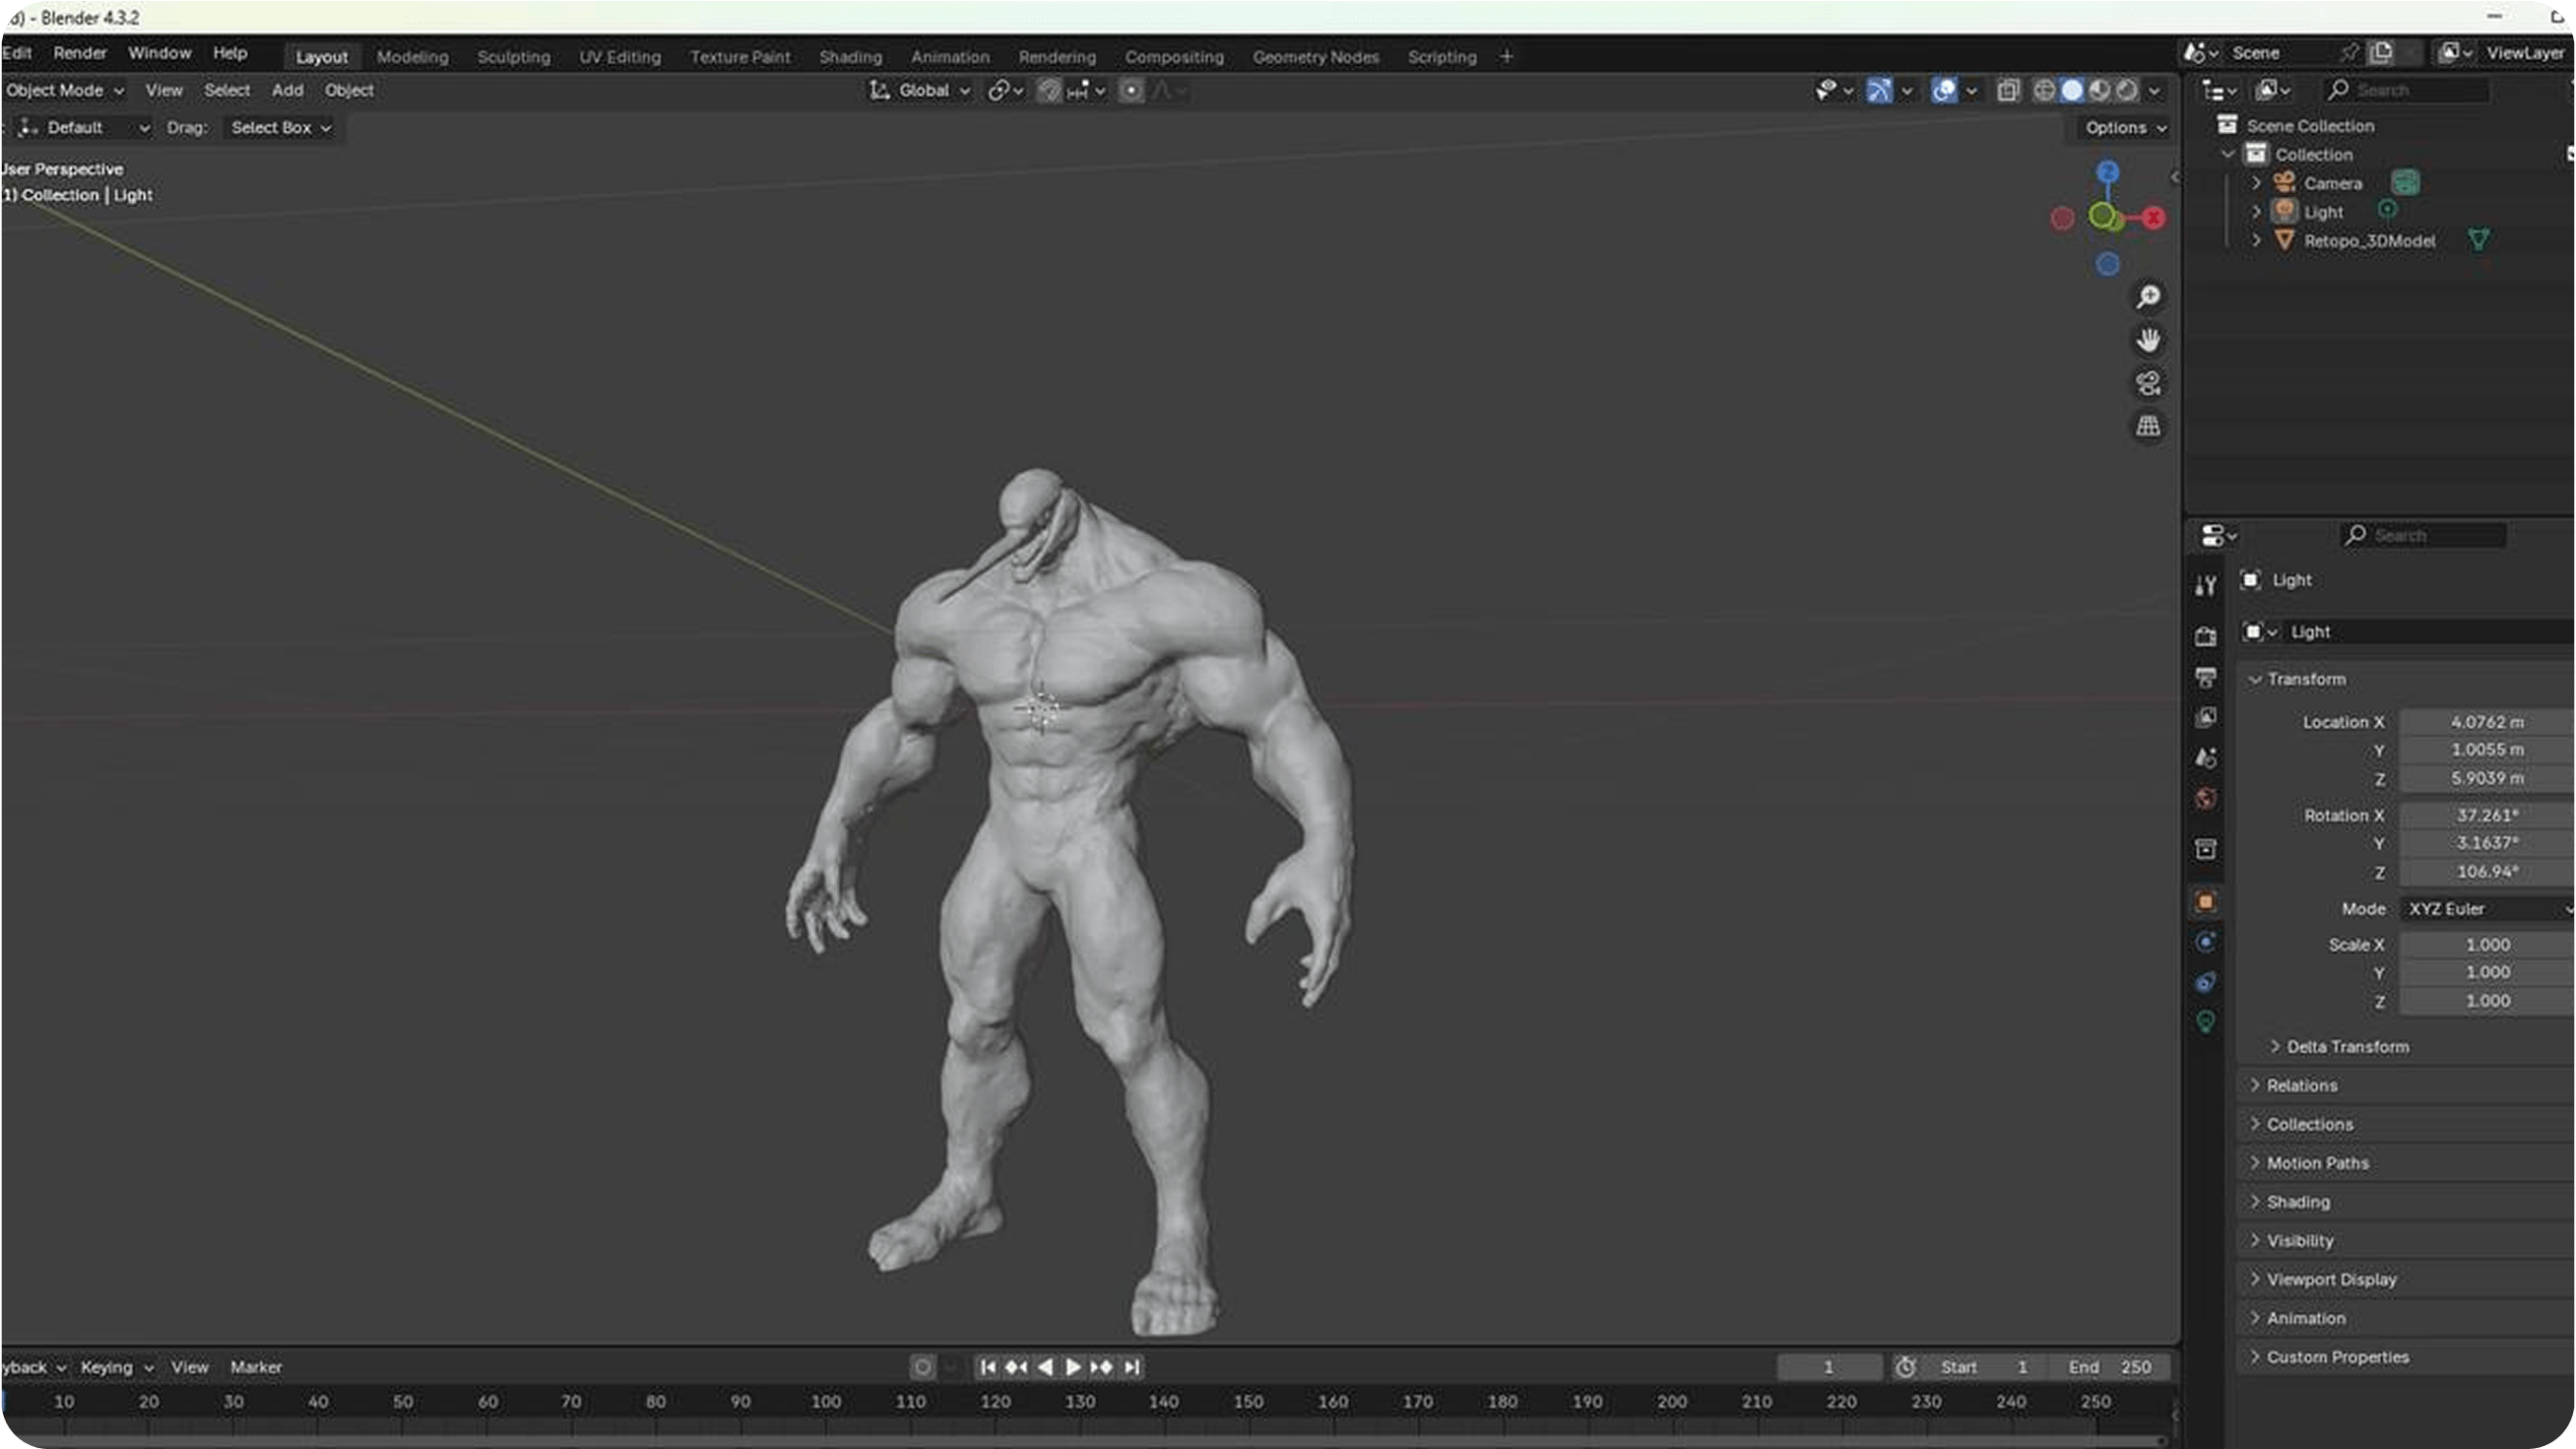Expand the Retopo_3DModel tree item
Image resolution: width=2576 pixels, height=1449 pixels.
coord(2256,241)
